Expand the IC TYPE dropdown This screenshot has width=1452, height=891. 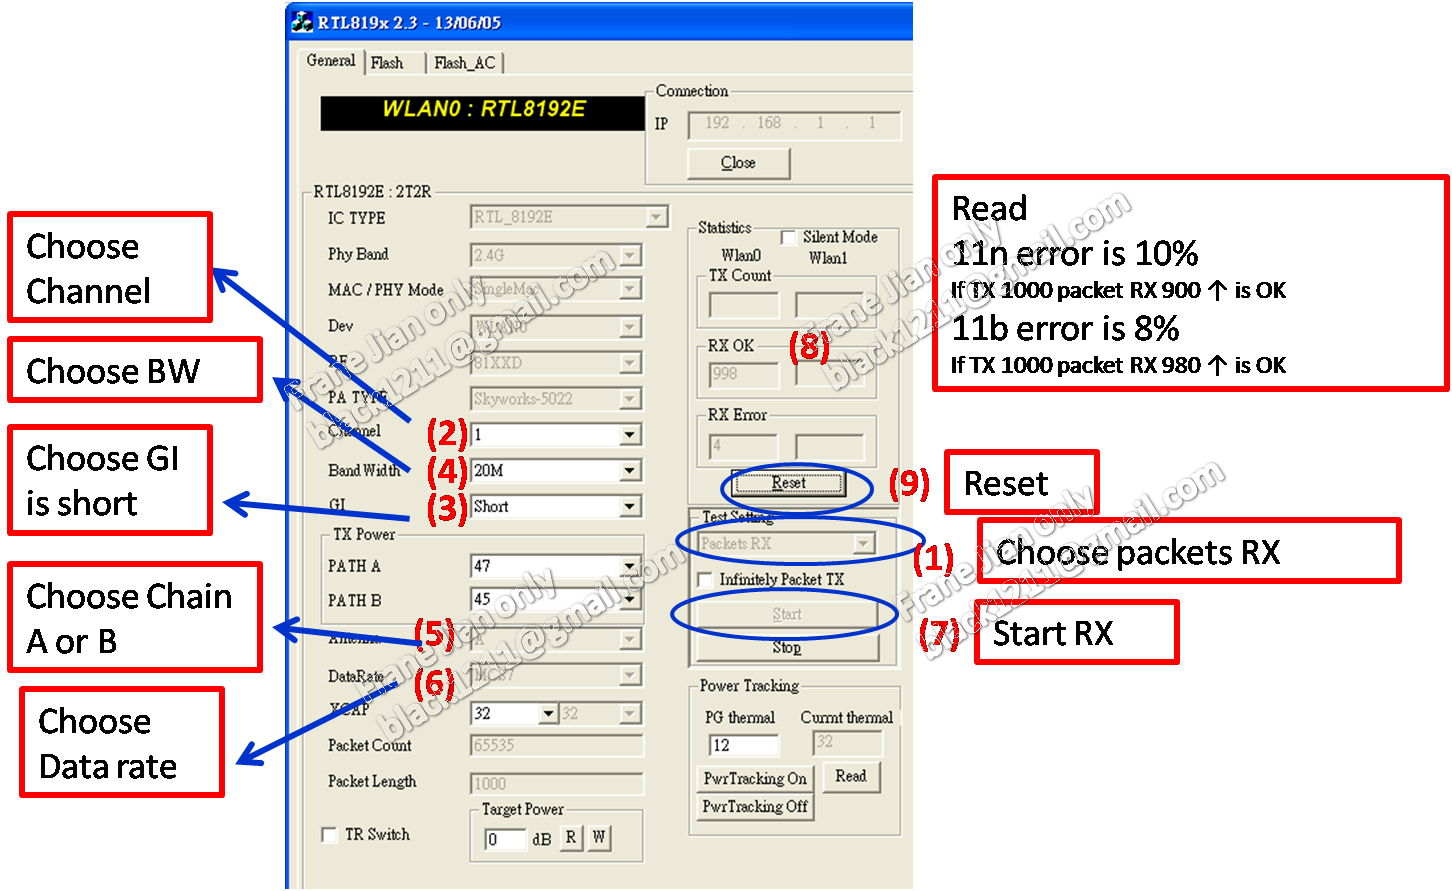click(657, 217)
